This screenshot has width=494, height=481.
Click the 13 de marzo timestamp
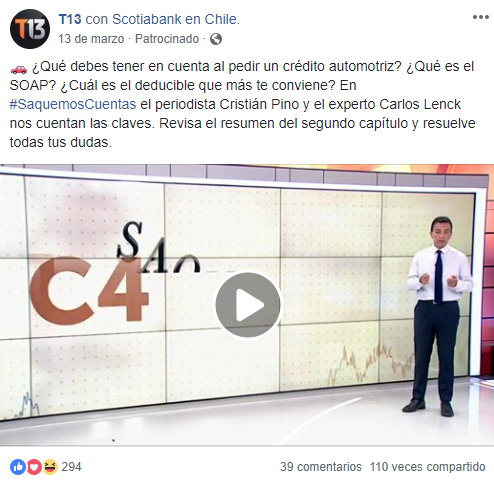point(91,39)
